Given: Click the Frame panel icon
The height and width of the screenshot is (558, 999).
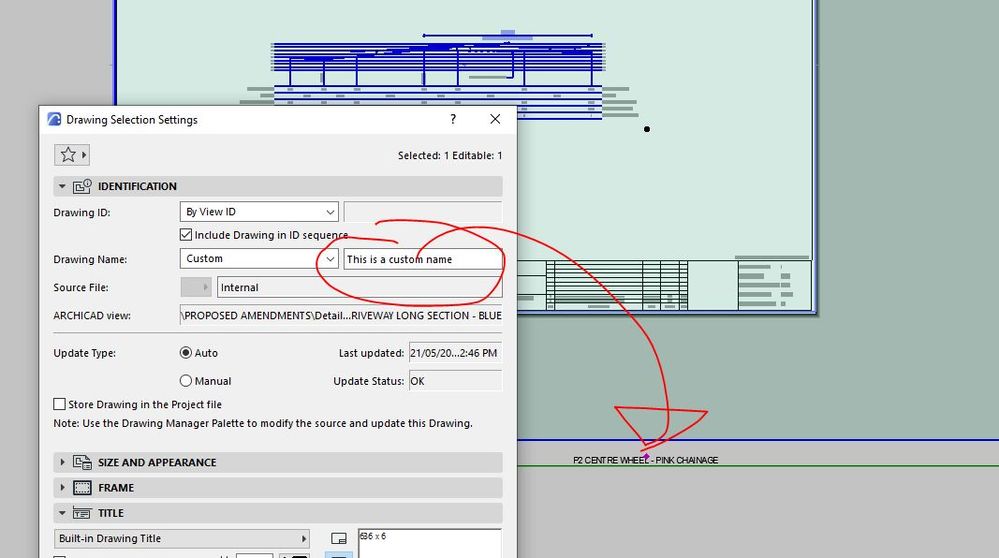Looking at the screenshot, I should pyautogui.click(x=82, y=488).
